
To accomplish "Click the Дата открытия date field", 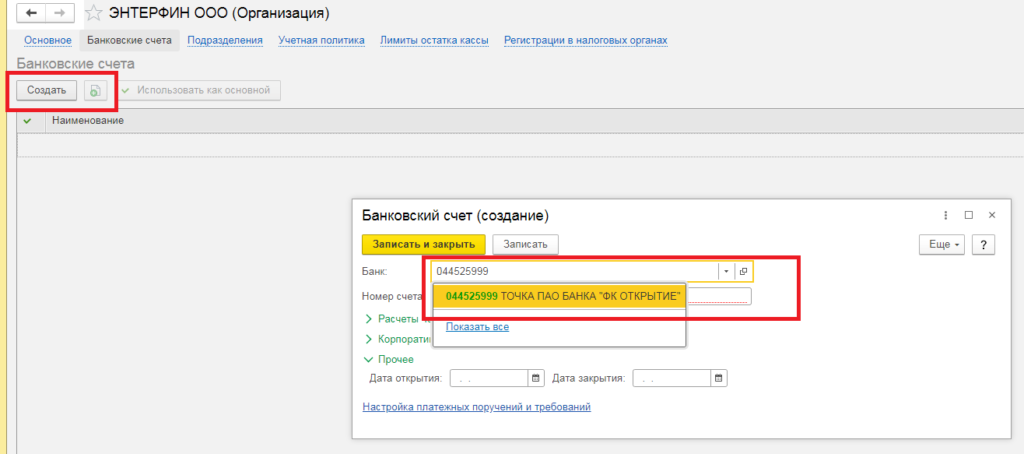I will (488, 378).
